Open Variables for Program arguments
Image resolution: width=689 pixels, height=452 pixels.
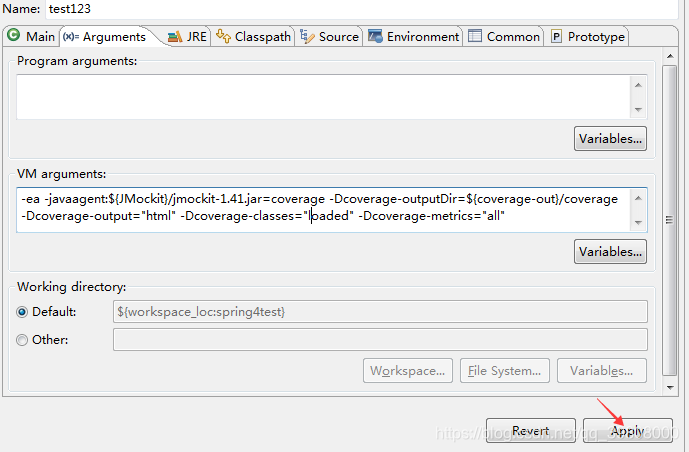coord(610,139)
